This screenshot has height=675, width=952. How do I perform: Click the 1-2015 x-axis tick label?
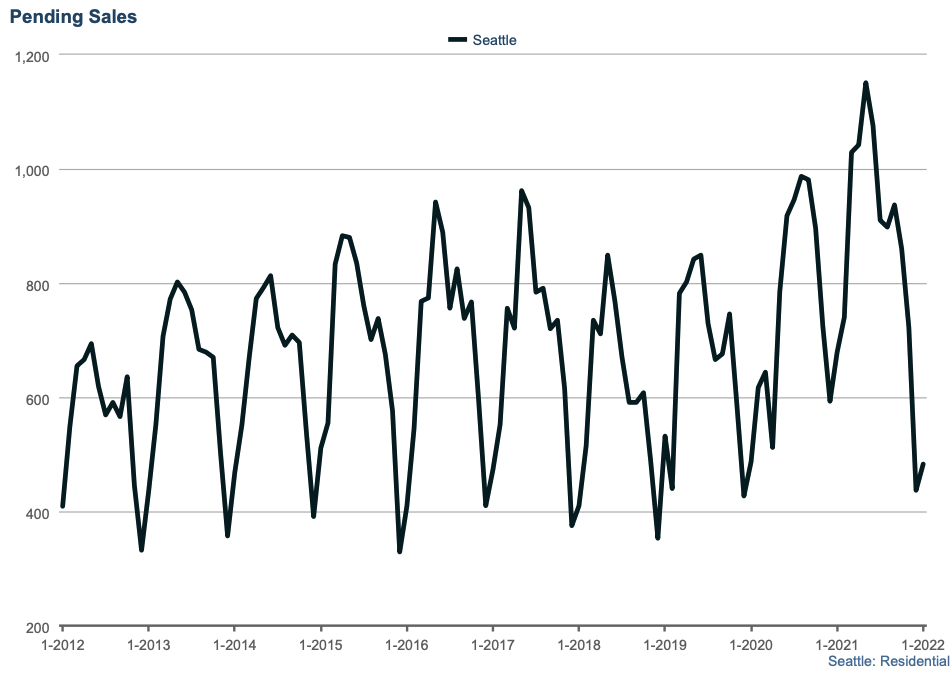[320, 645]
